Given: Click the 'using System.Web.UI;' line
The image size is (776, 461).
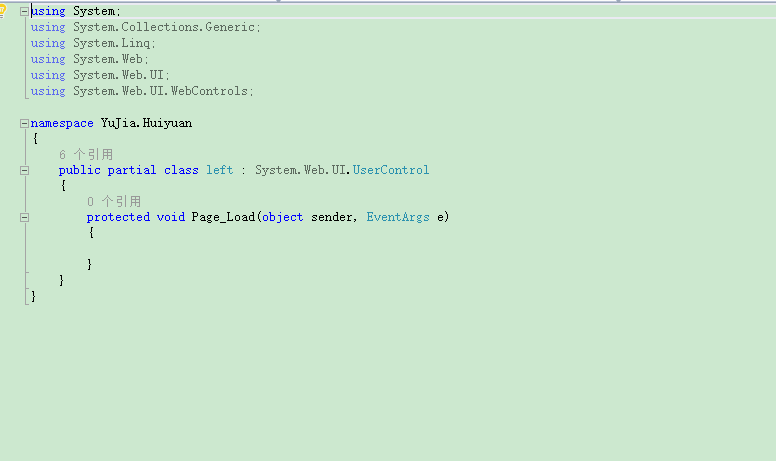Looking at the screenshot, I should 100,75.
